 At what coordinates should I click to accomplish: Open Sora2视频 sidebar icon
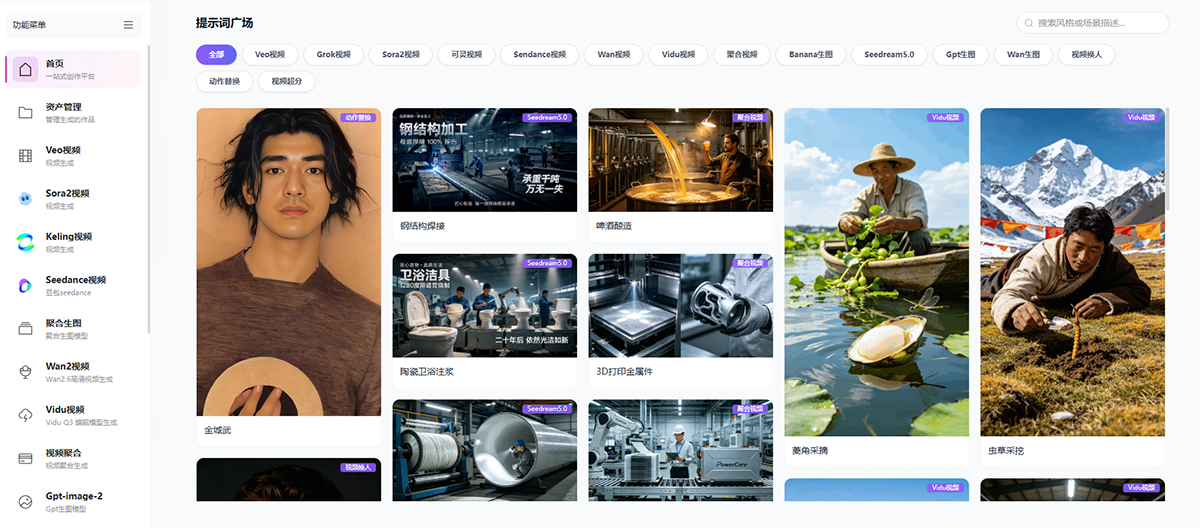click(x=25, y=199)
